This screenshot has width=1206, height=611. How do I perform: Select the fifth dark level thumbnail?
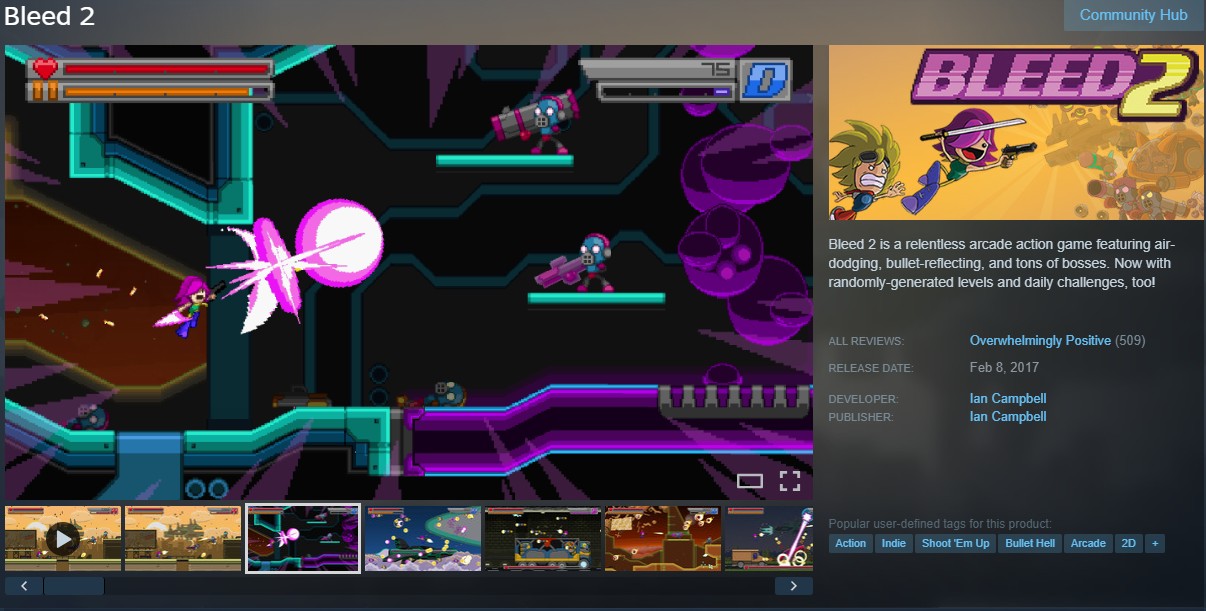point(543,538)
